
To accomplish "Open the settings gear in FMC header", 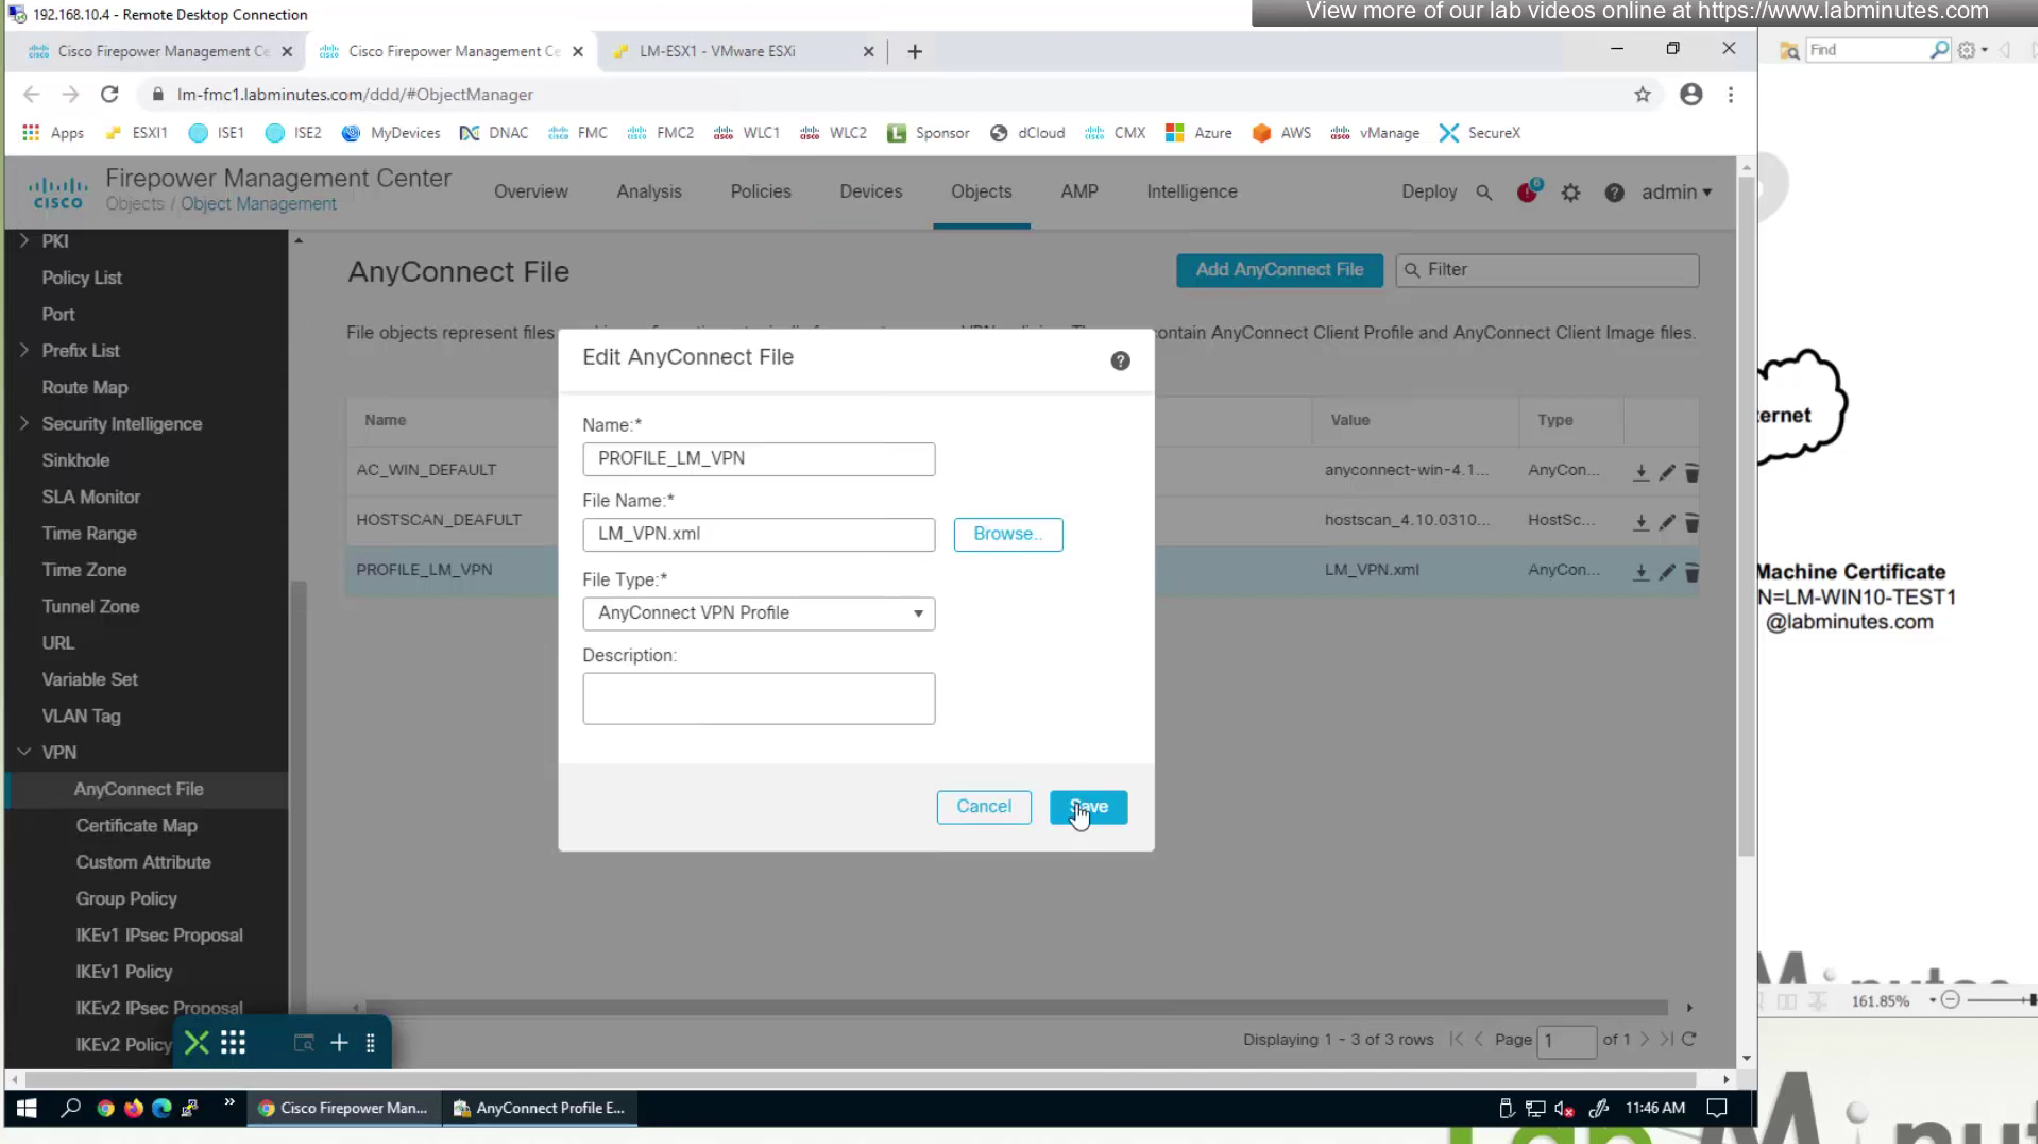I will click(1570, 193).
